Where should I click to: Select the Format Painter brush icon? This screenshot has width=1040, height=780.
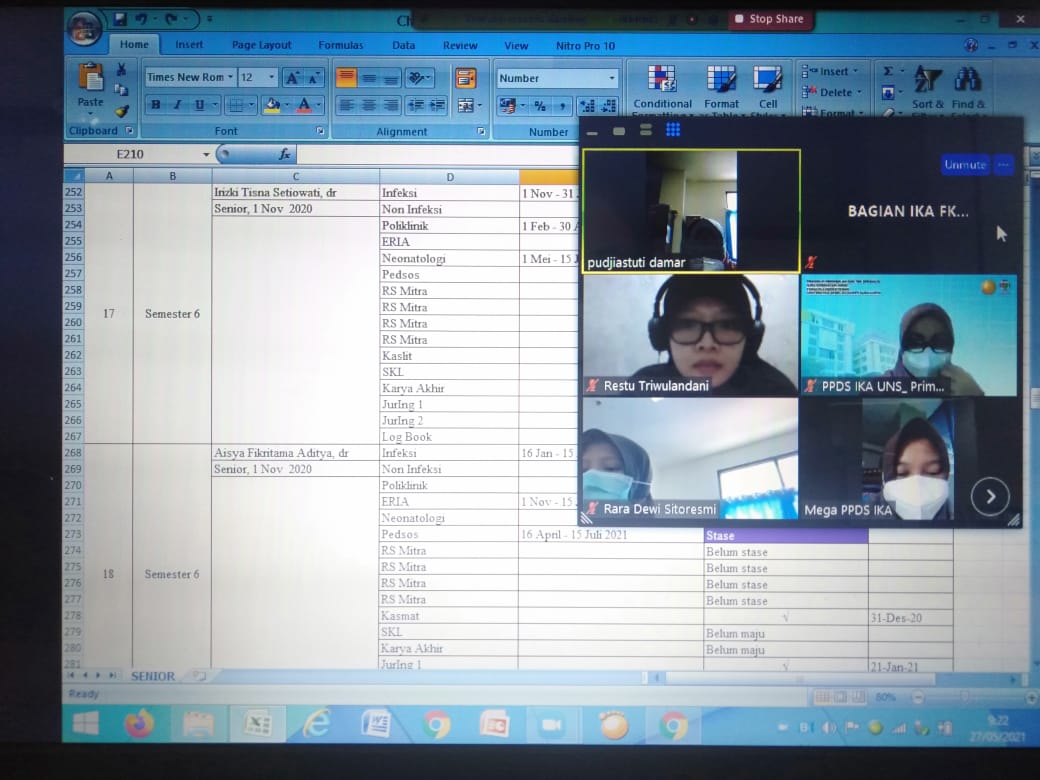pyautogui.click(x=121, y=111)
